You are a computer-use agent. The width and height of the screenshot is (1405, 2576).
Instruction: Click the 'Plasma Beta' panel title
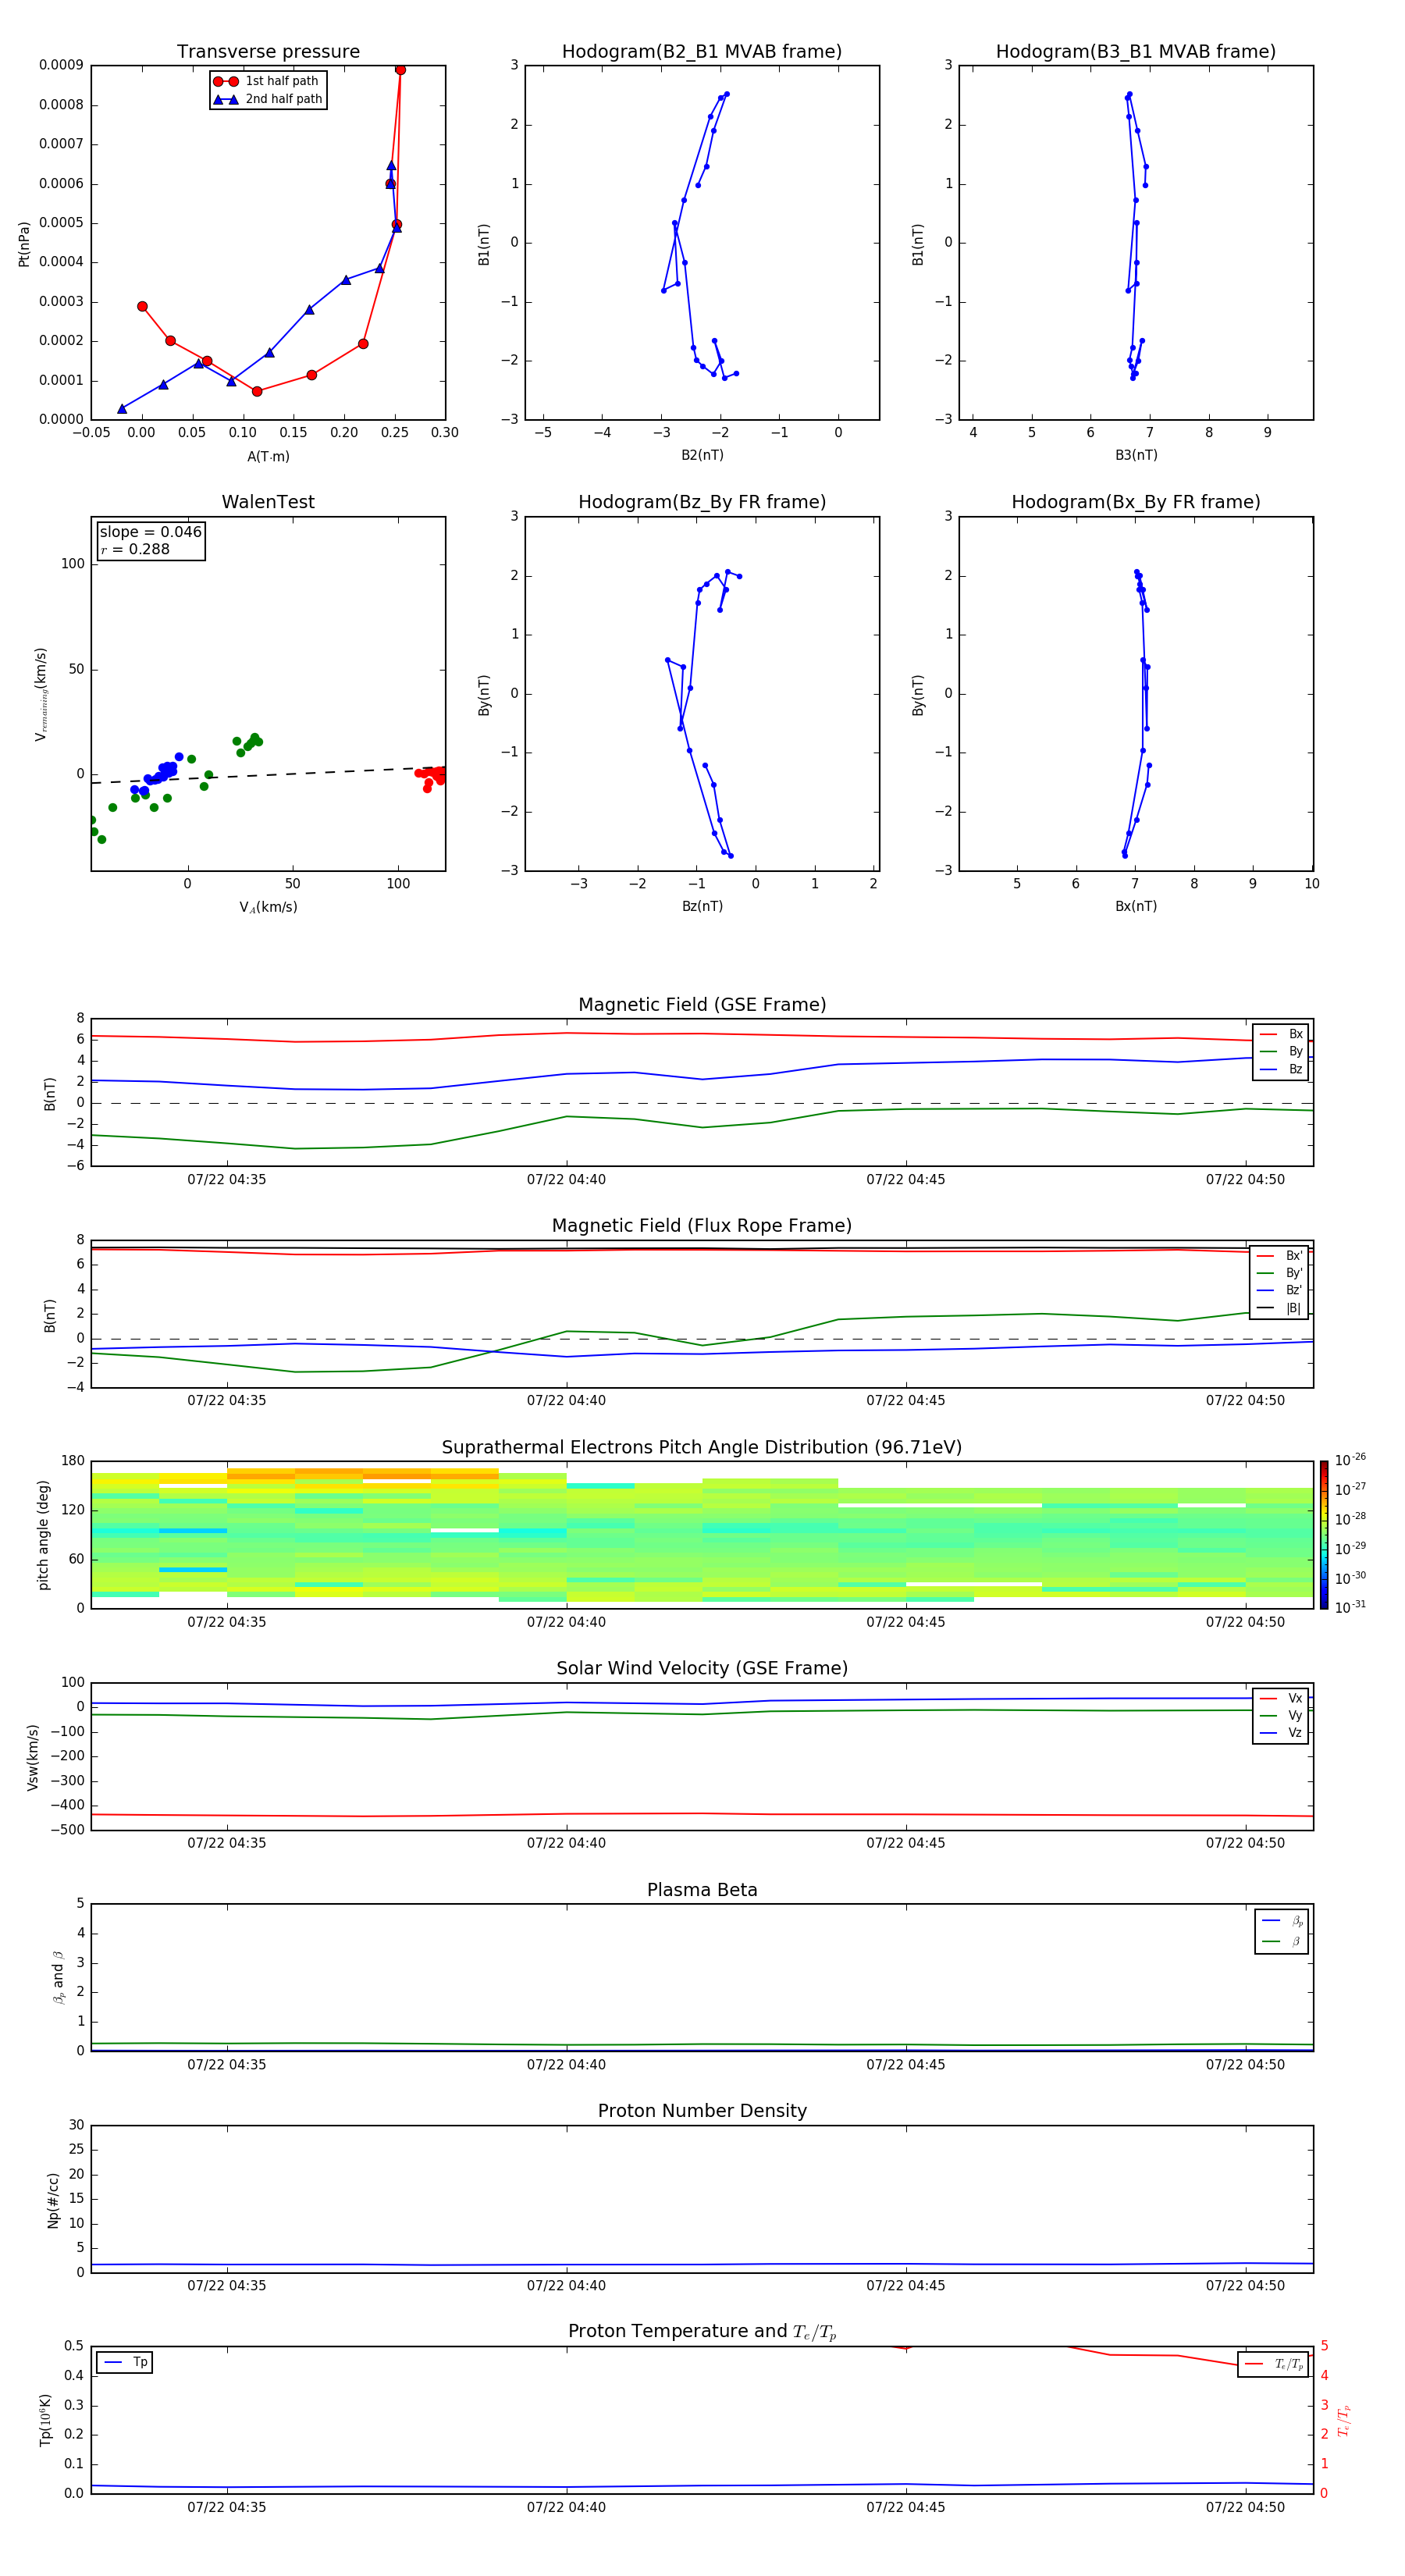click(701, 1890)
